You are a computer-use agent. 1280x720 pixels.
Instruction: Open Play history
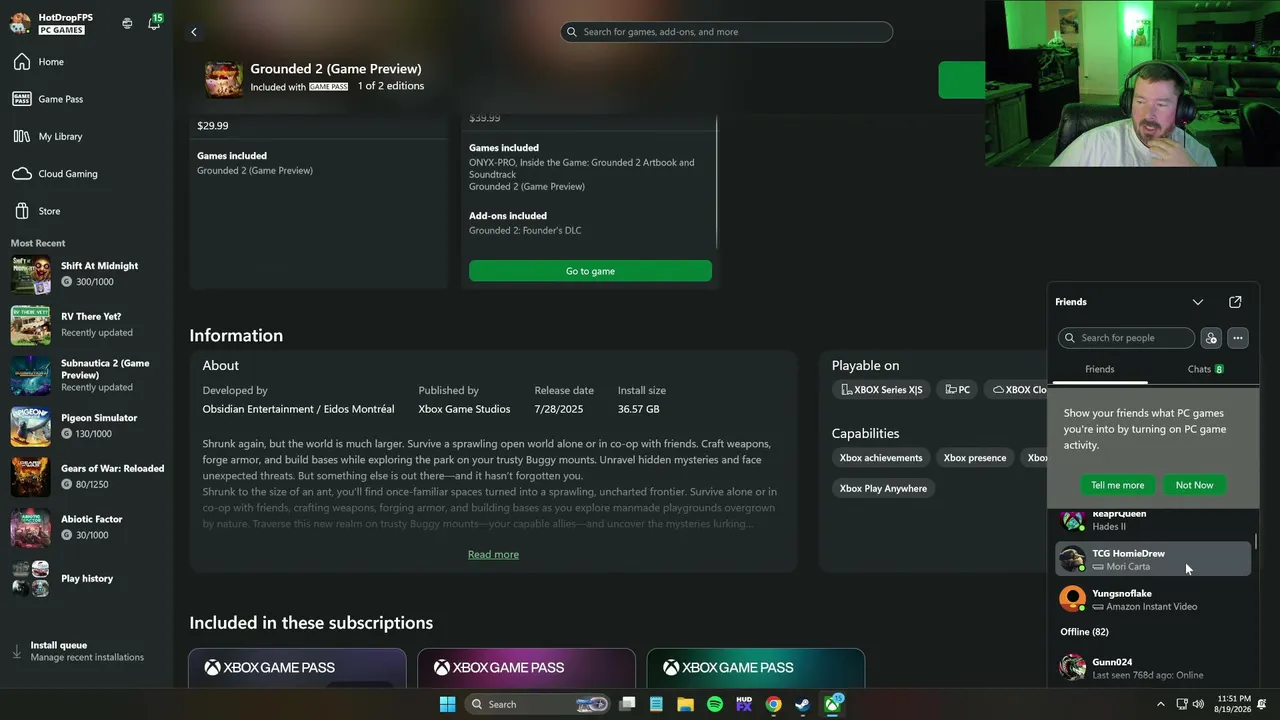pos(87,578)
